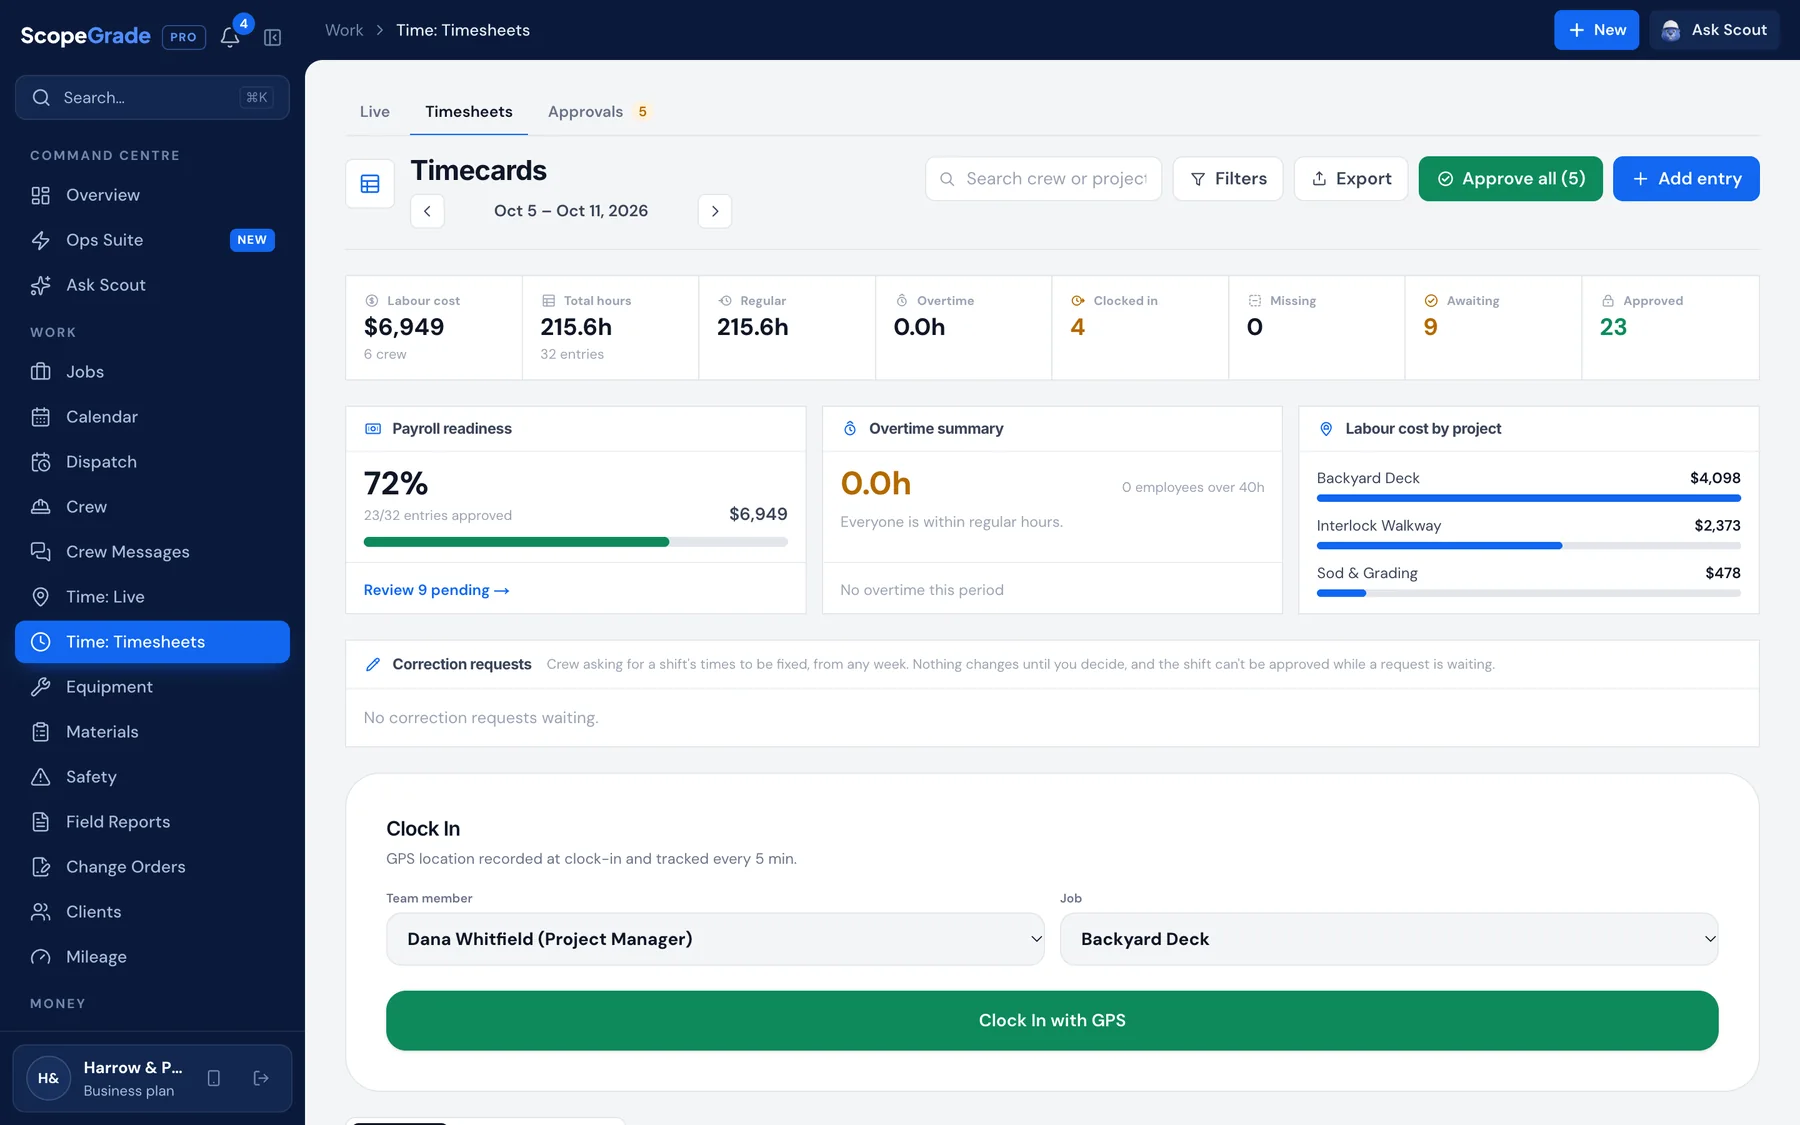Export the timecards
This screenshot has height=1125, width=1800.
[x=1351, y=179]
